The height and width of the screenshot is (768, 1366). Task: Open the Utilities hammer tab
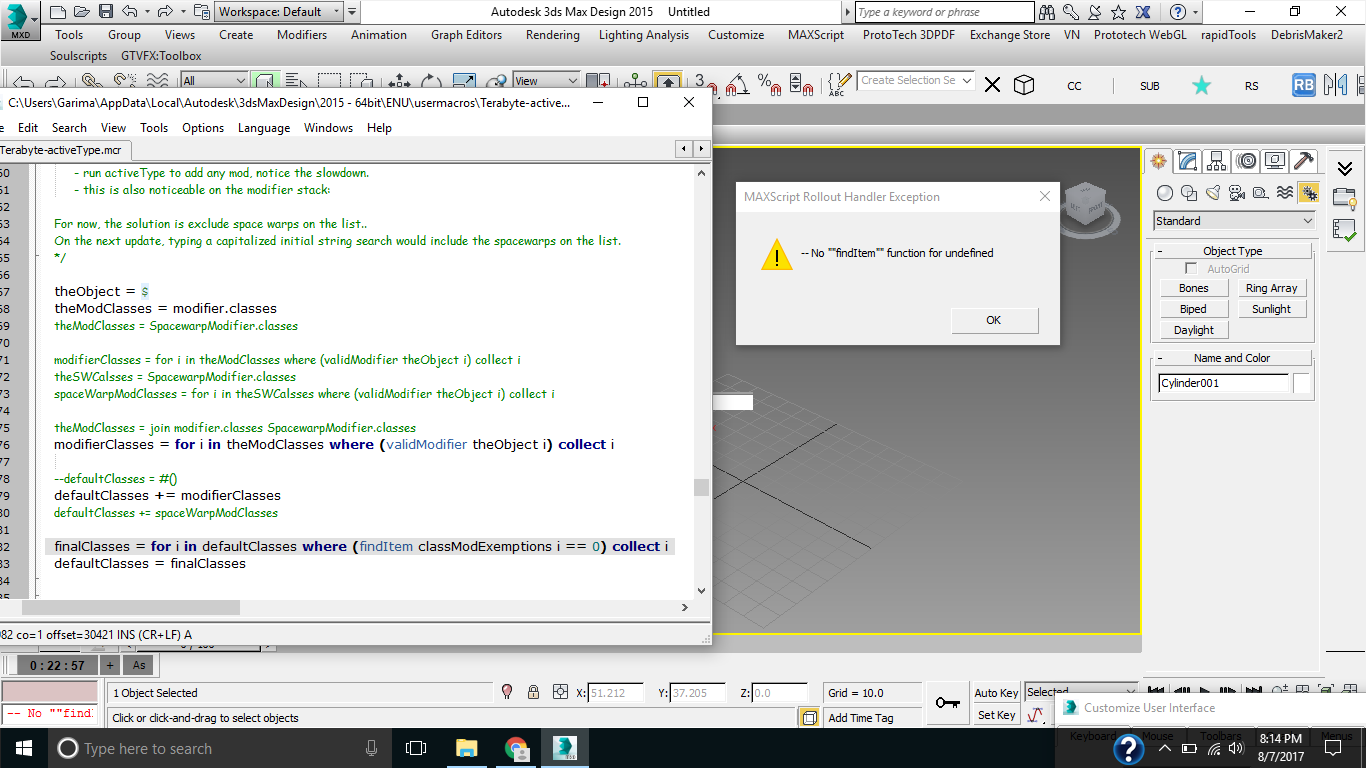coord(1303,161)
